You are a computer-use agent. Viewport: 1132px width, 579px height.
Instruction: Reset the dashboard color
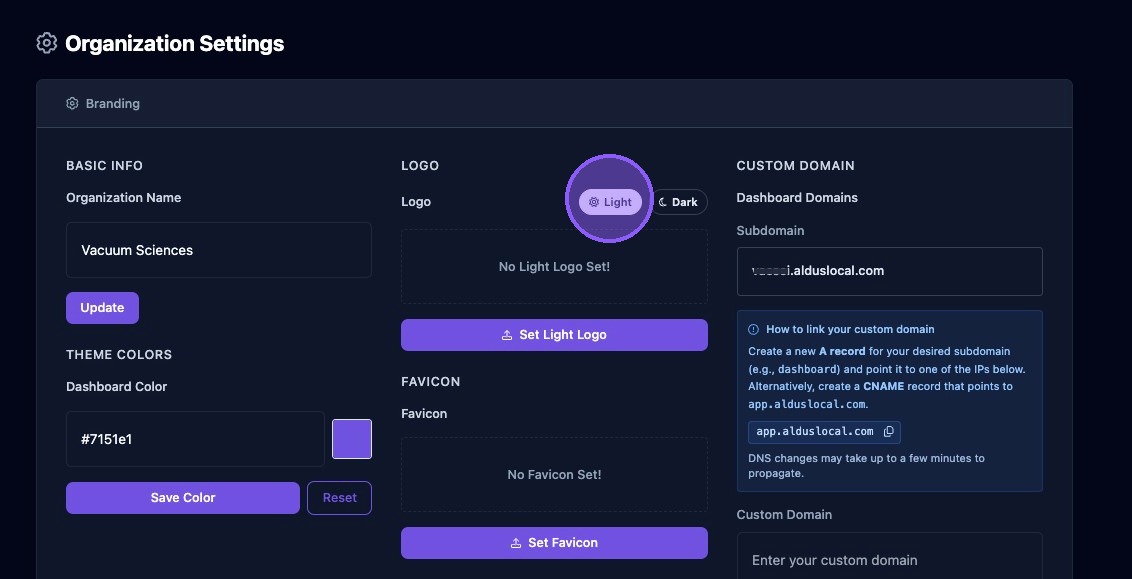tap(339, 497)
